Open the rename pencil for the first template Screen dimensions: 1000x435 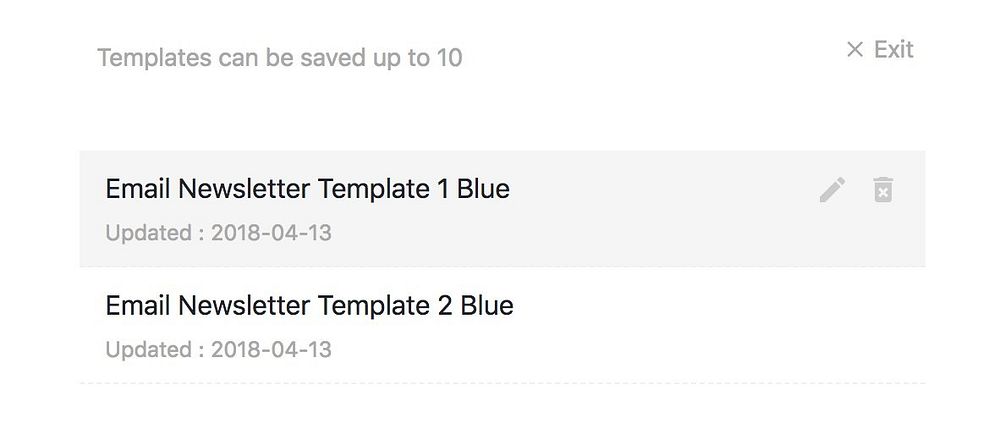[832, 190]
